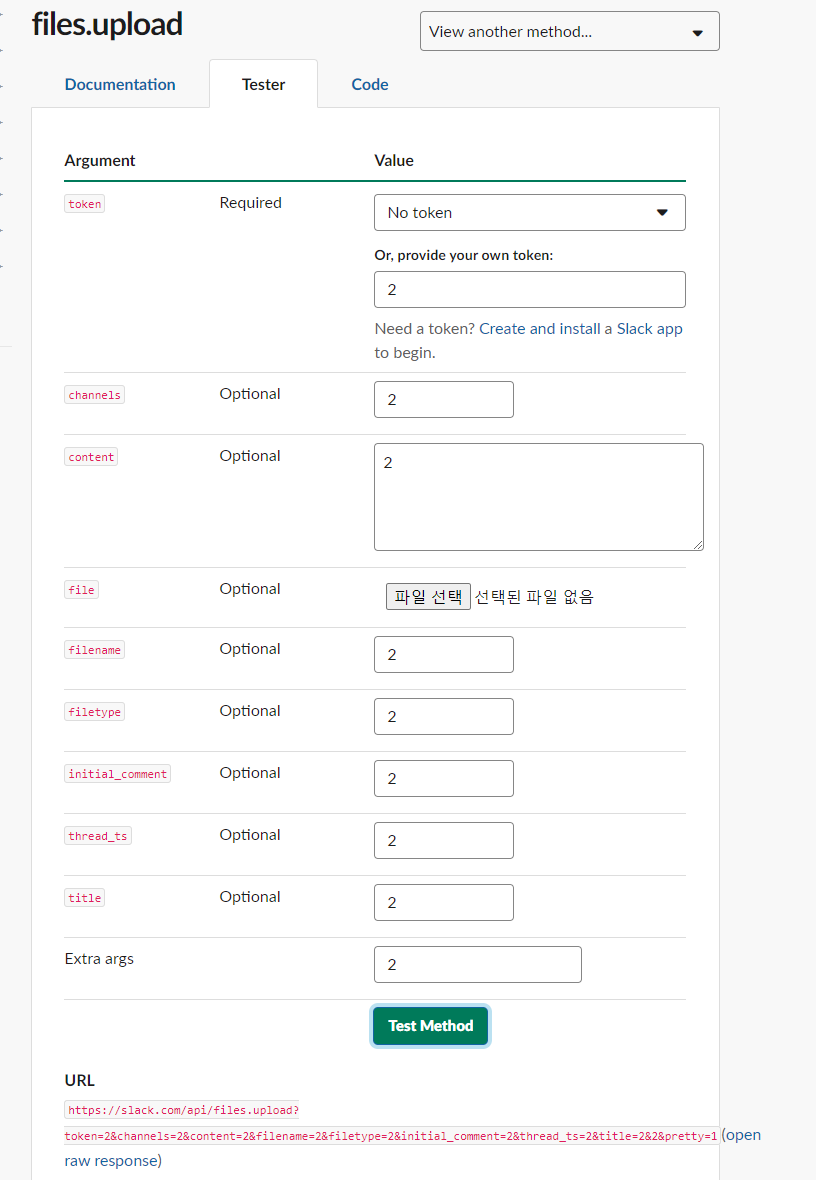Click inside the provide your own token field
This screenshot has height=1180, width=816.
point(529,289)
